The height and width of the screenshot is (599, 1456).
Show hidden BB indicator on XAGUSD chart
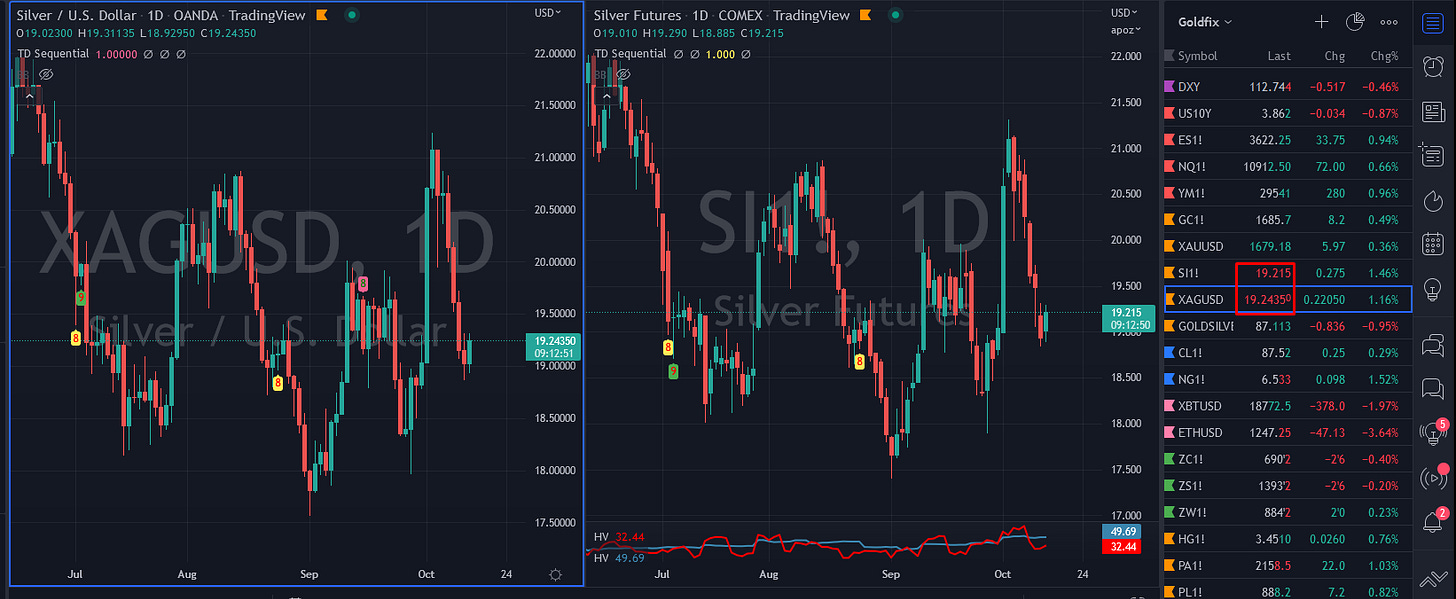point(44,74)
